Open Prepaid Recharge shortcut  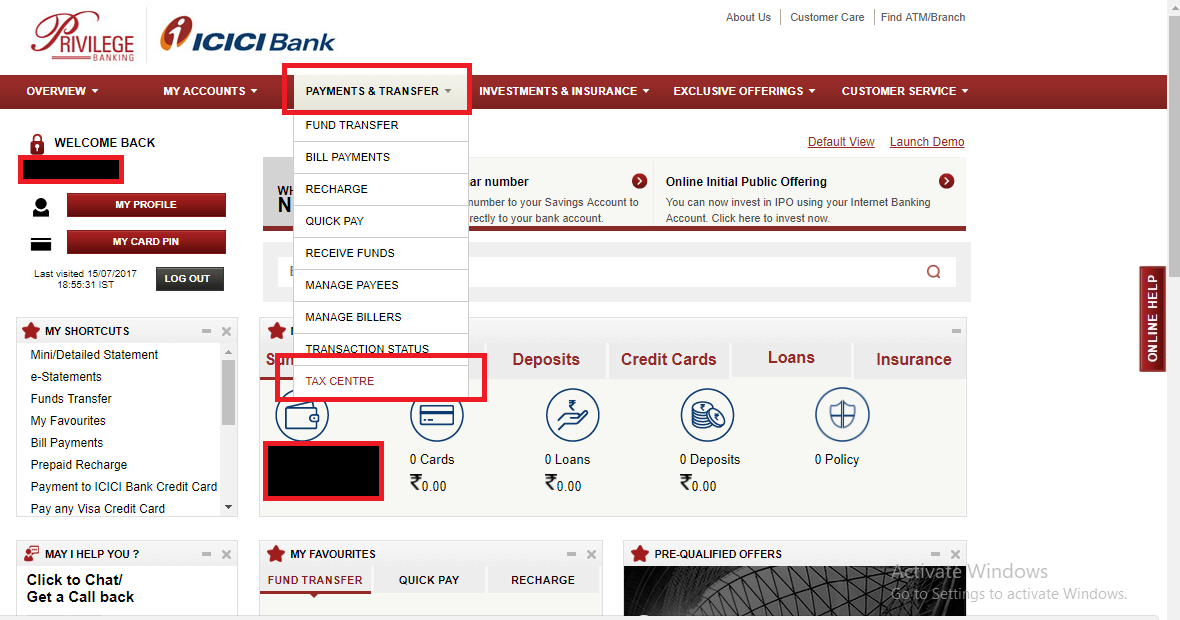click(x=79, y=465)
